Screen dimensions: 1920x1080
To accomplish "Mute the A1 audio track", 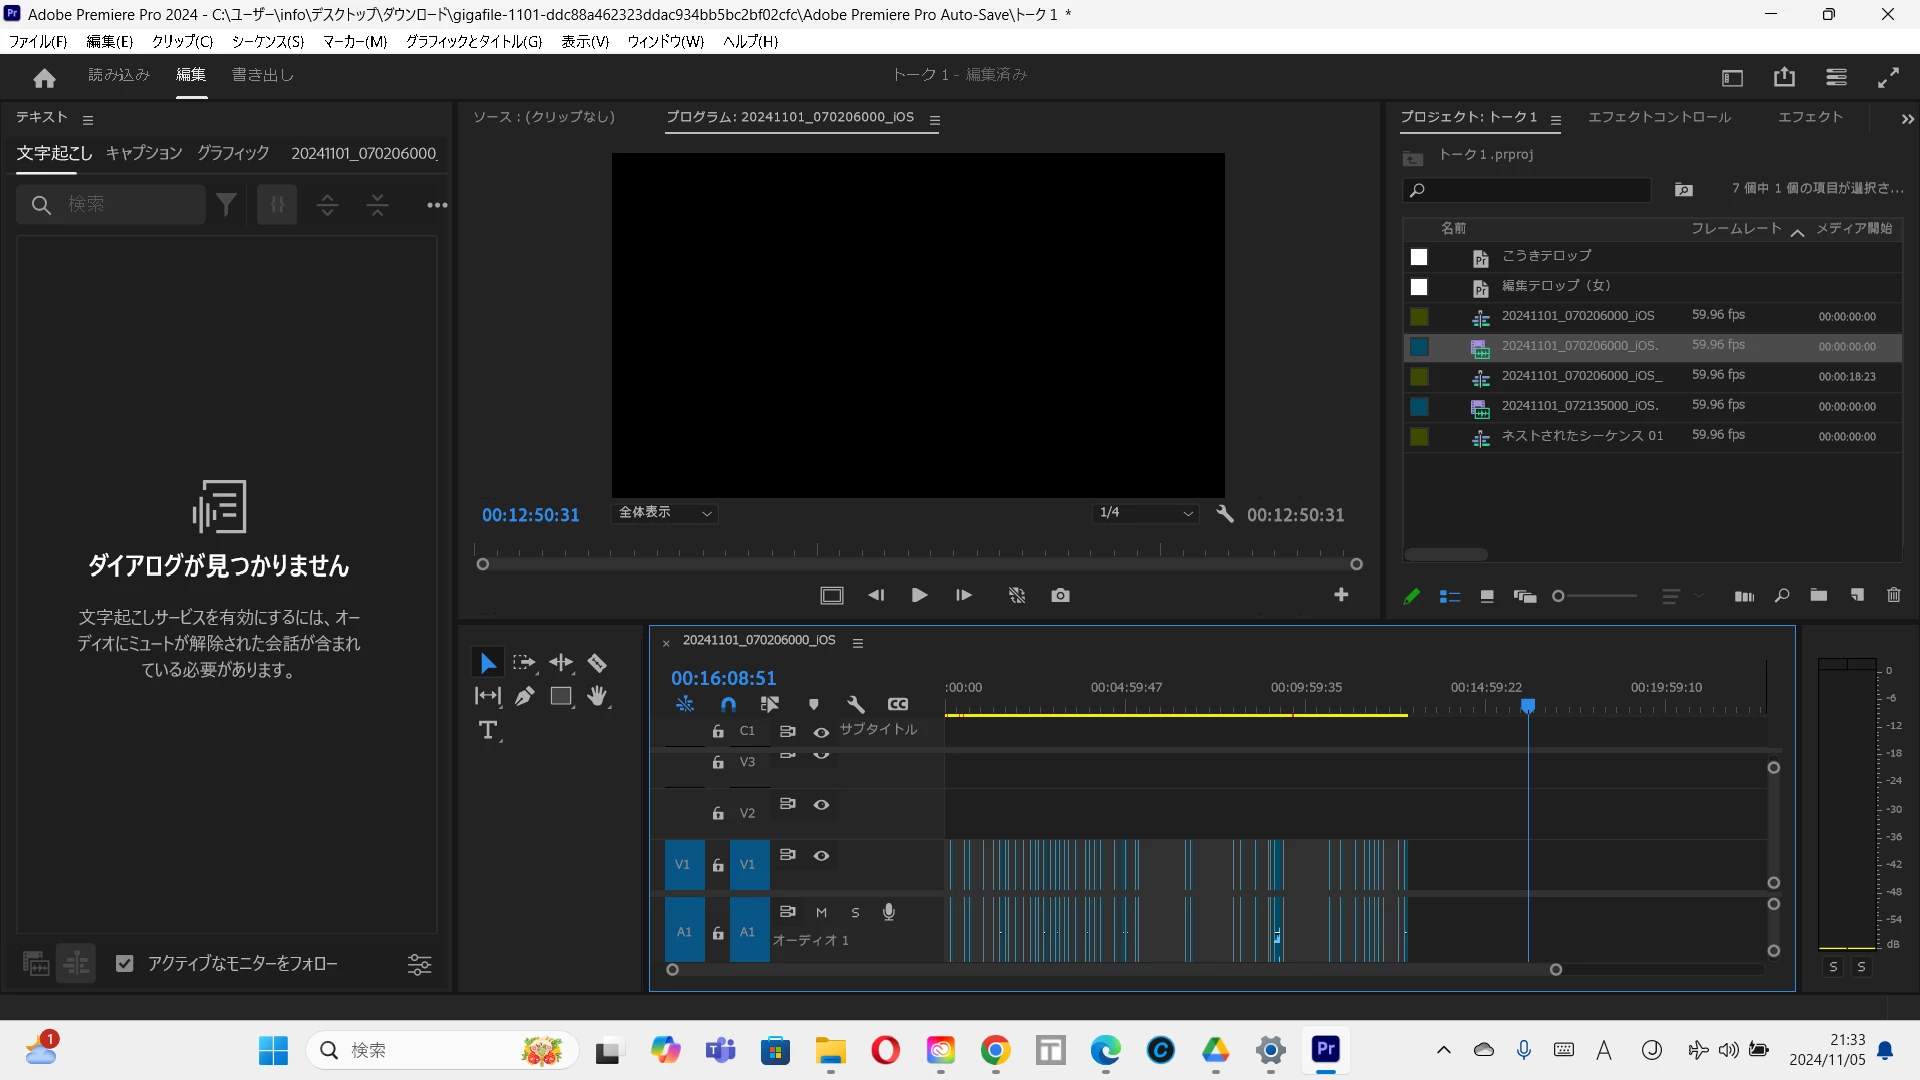I will (x=821, y=913).
